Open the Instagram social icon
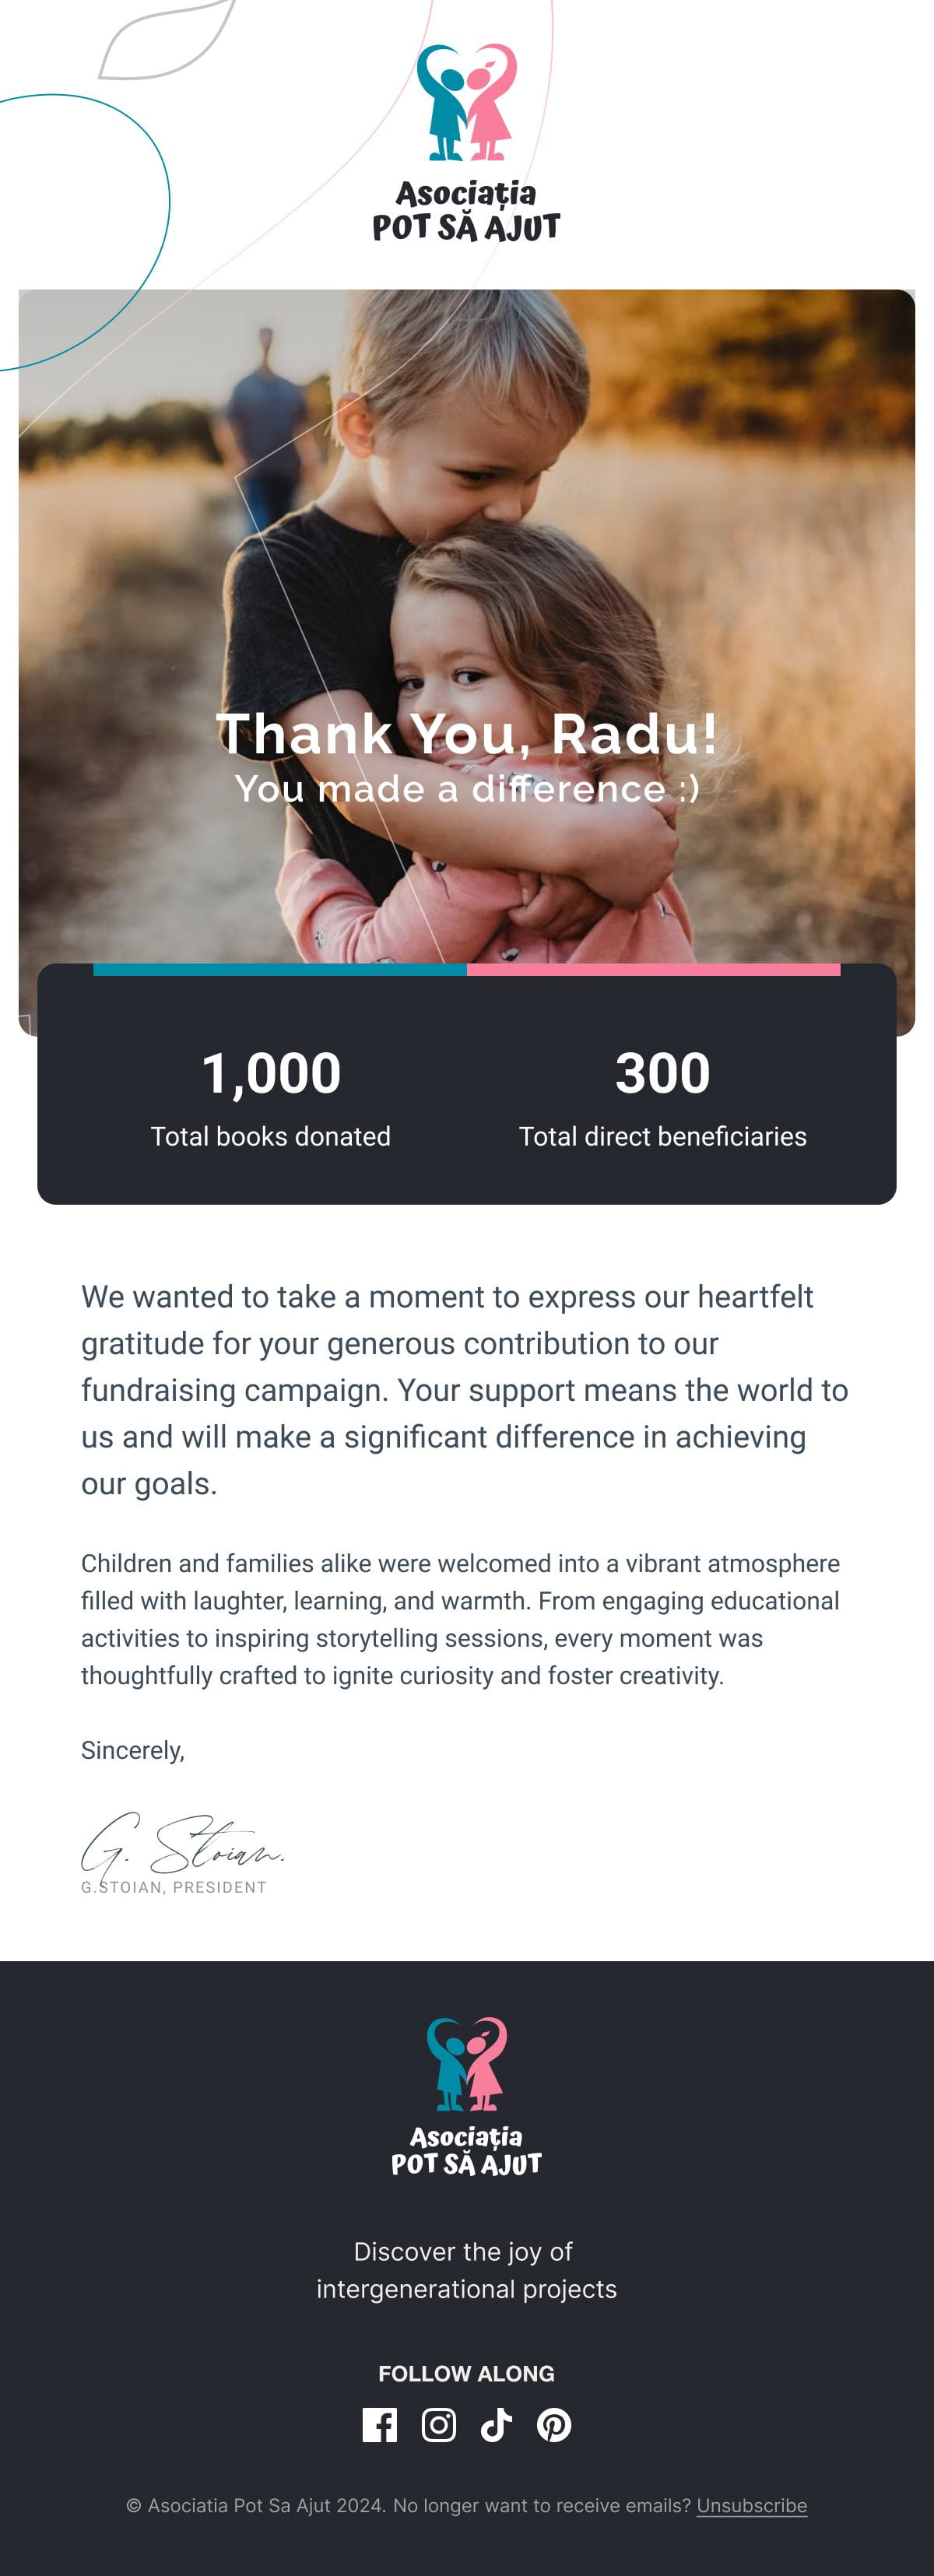The height and width of the screenshot is (2576, 934). [438, 2425]
